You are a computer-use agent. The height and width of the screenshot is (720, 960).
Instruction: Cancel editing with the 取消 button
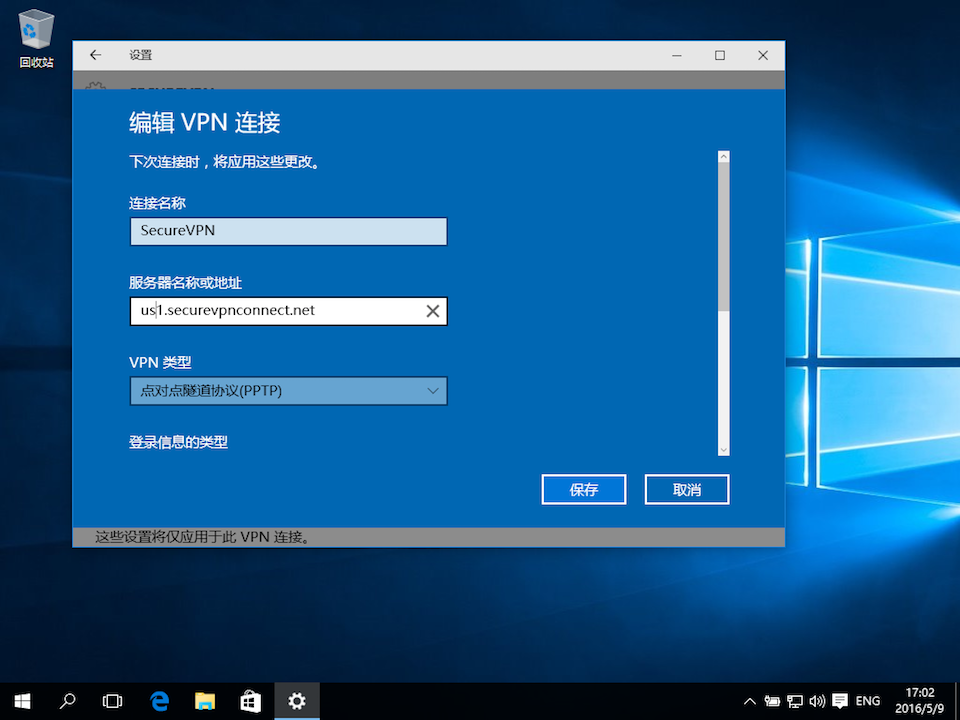pyautogui.click(x=687, y=490)
